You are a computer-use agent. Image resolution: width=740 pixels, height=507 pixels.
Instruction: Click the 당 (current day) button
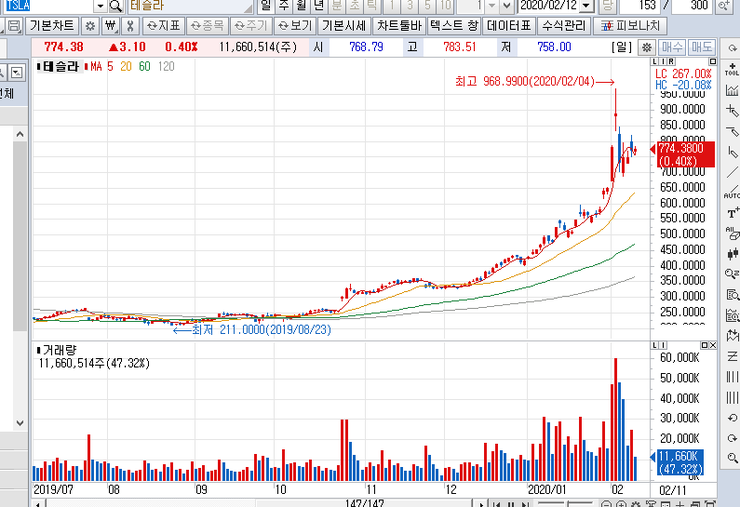pos(607,6)
